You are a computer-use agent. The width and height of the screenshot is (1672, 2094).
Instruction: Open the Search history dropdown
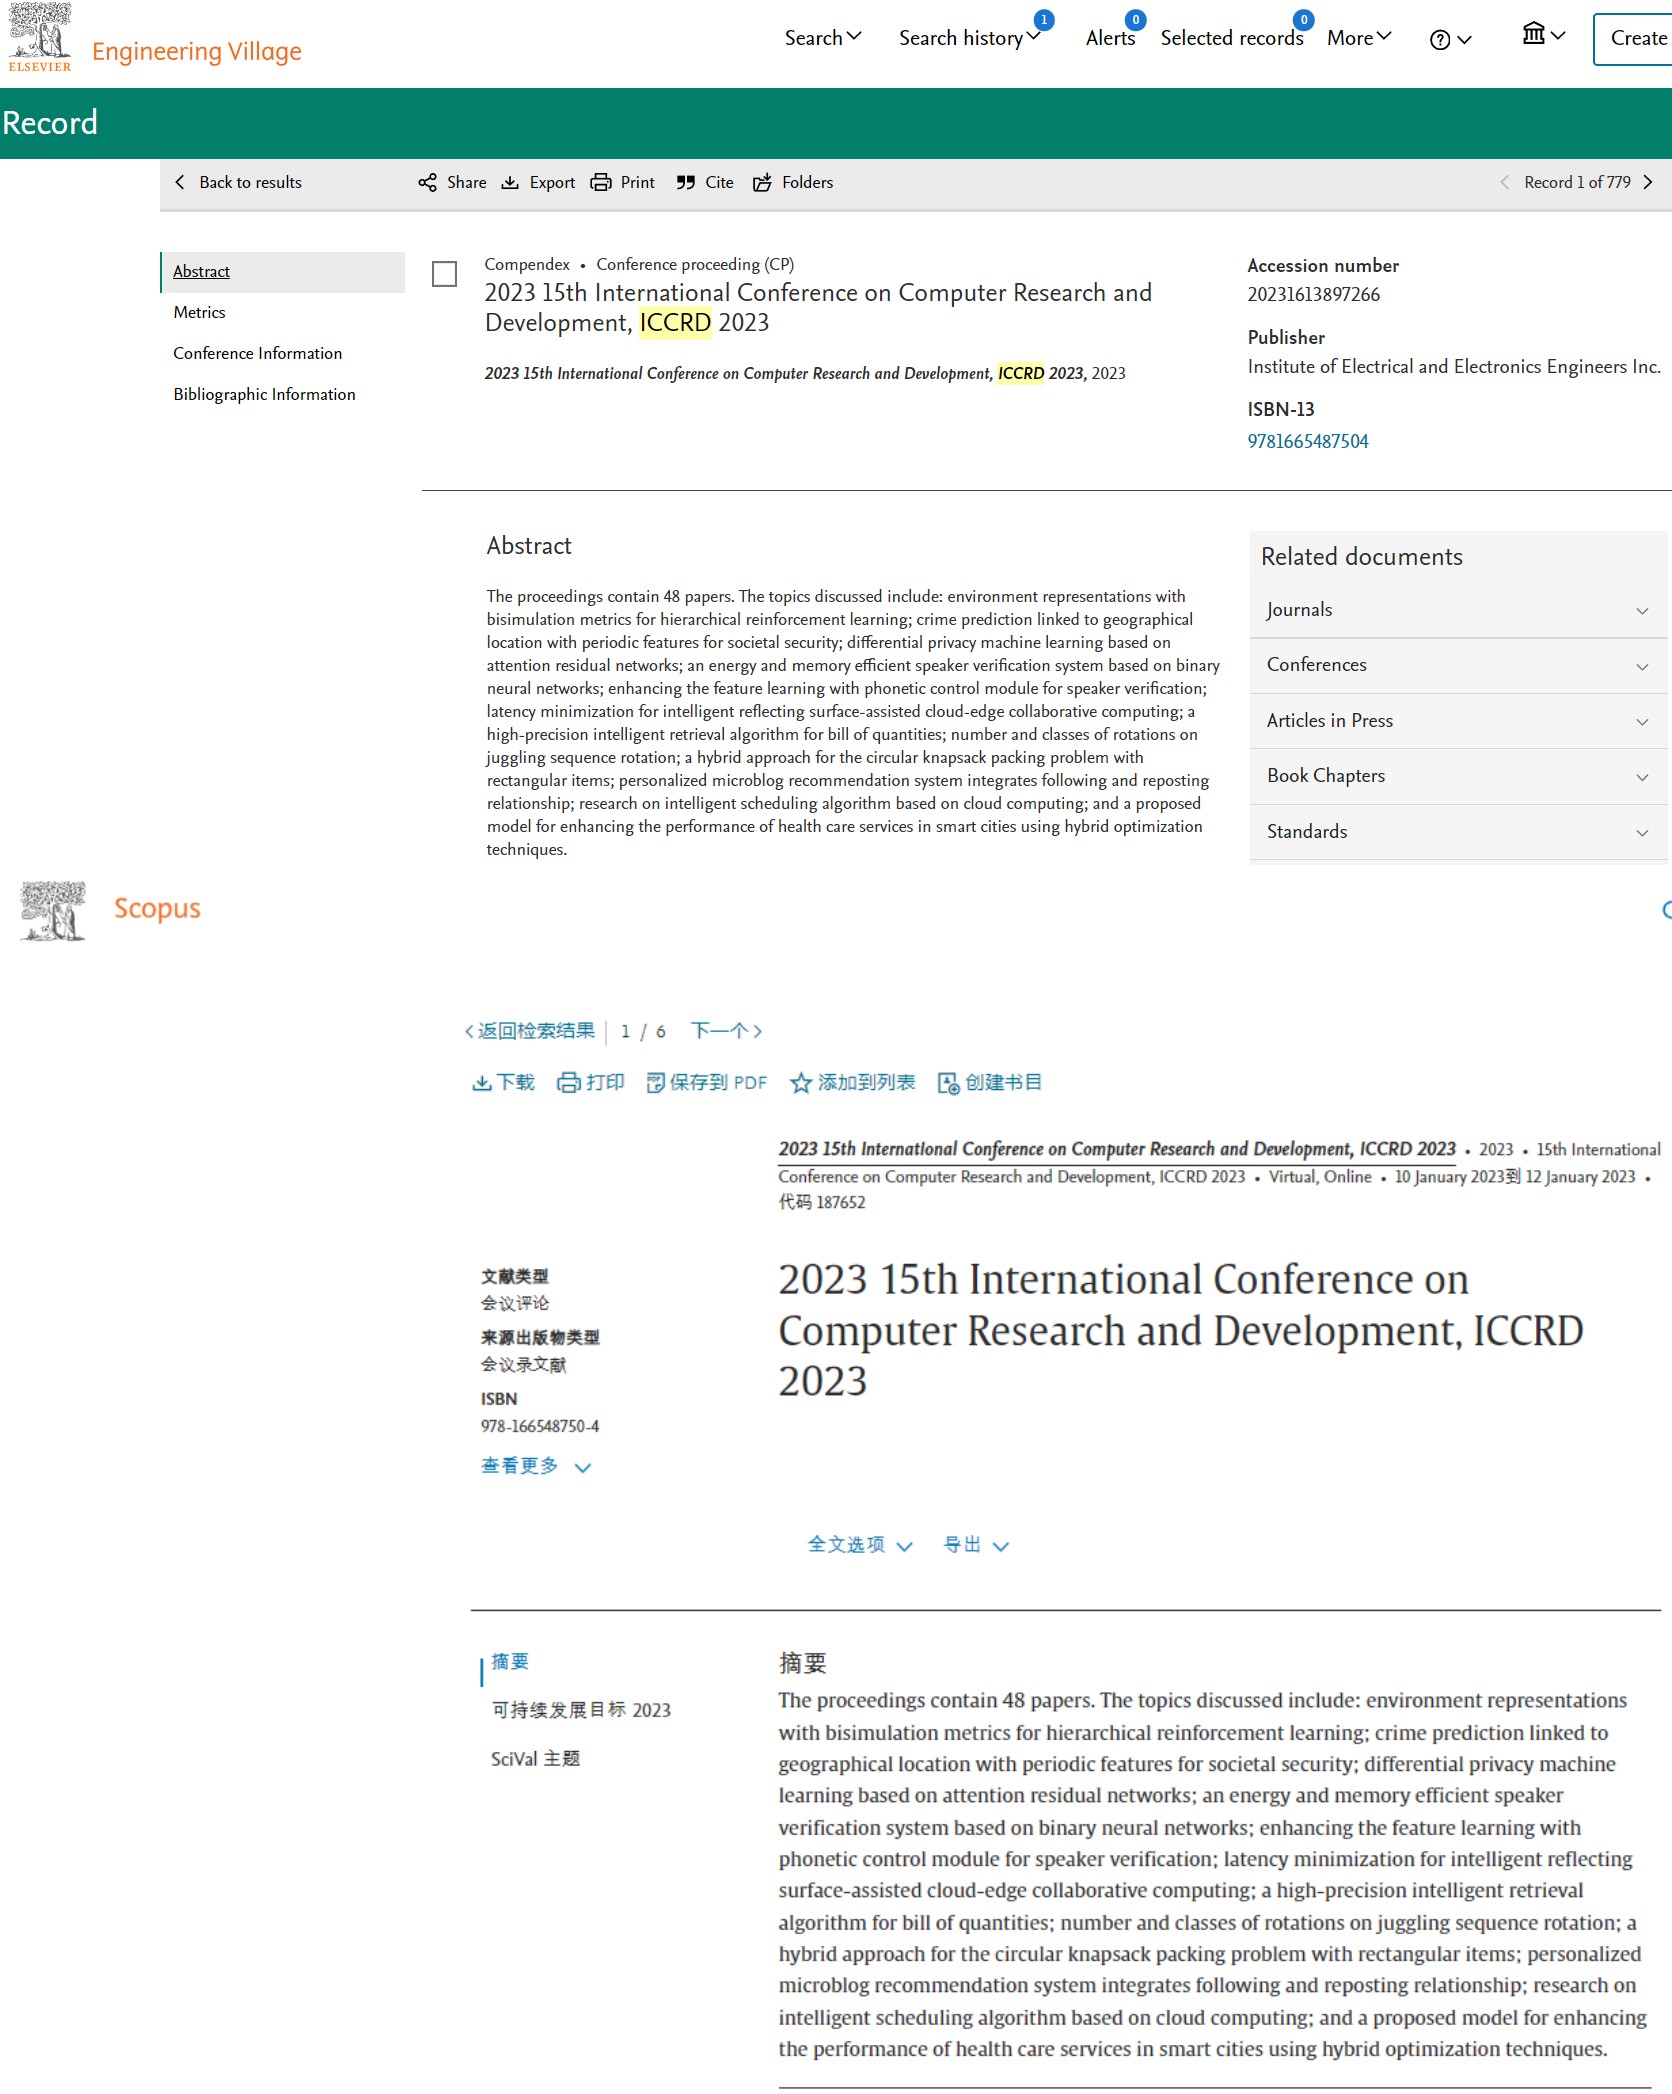(x=970, y=38)
